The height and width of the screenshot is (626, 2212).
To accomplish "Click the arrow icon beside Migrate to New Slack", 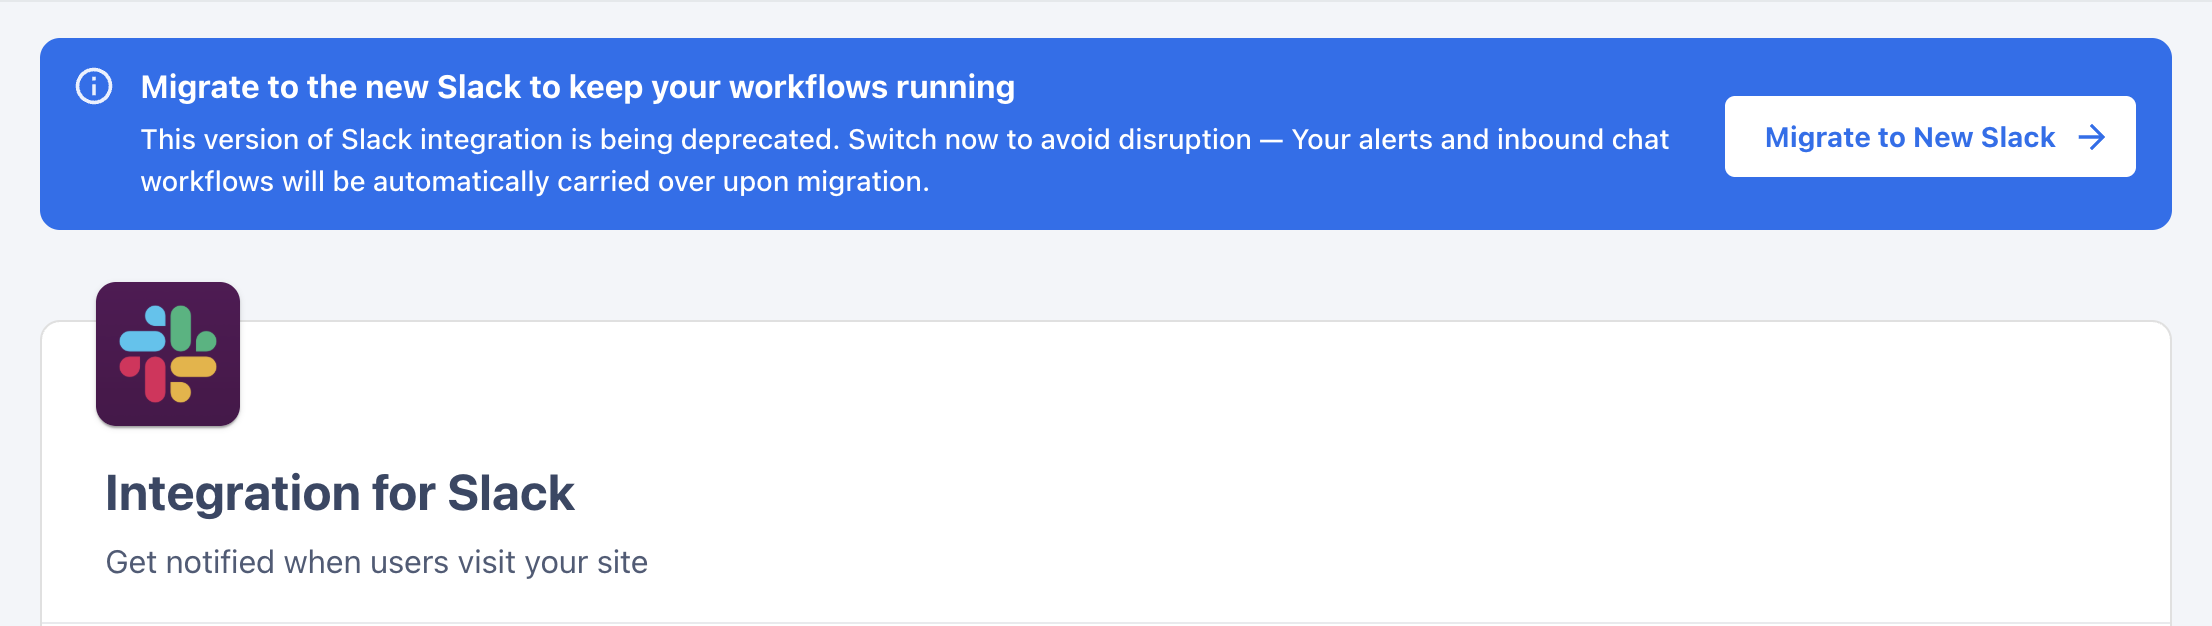I will click(x=2091, y=137).
